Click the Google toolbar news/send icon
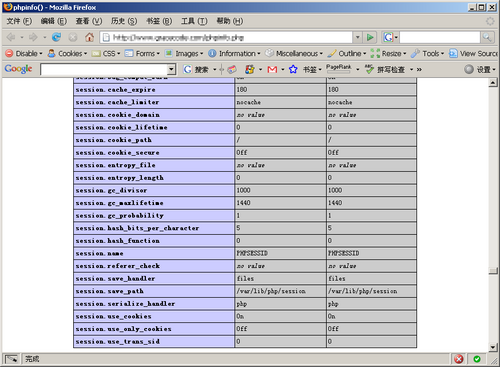The width and height of the screenshot is (500, 367). (x=232, y=69)
